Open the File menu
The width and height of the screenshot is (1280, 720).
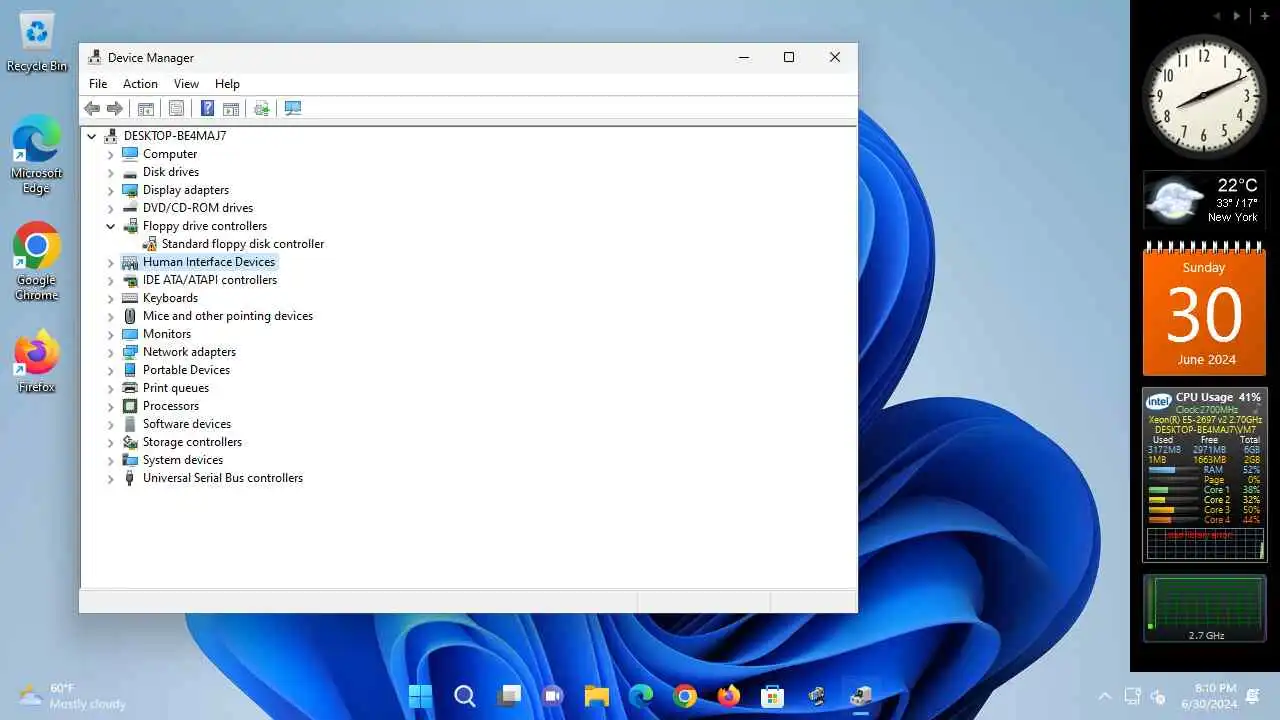pos(98,84)
